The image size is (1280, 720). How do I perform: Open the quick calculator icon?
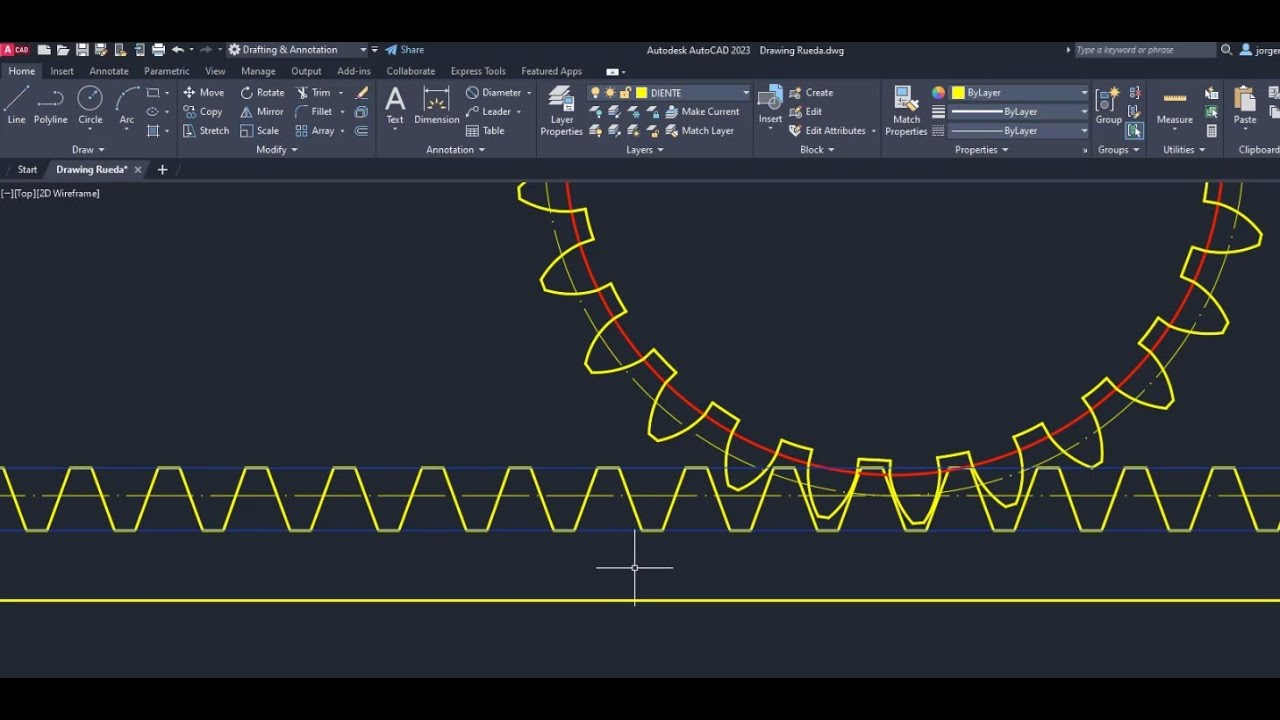point(1211,130)
